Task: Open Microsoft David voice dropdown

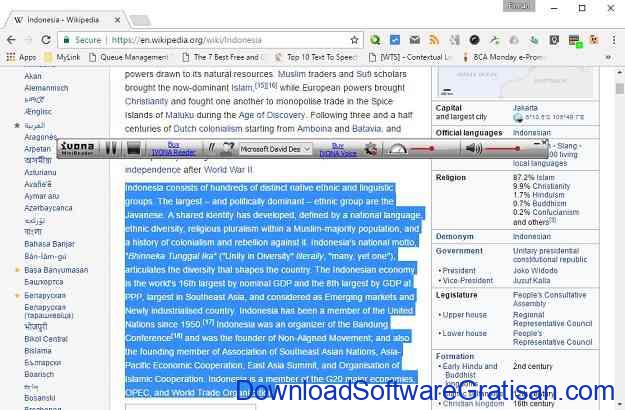Action: pyautogui.click(x=275, y=149)
